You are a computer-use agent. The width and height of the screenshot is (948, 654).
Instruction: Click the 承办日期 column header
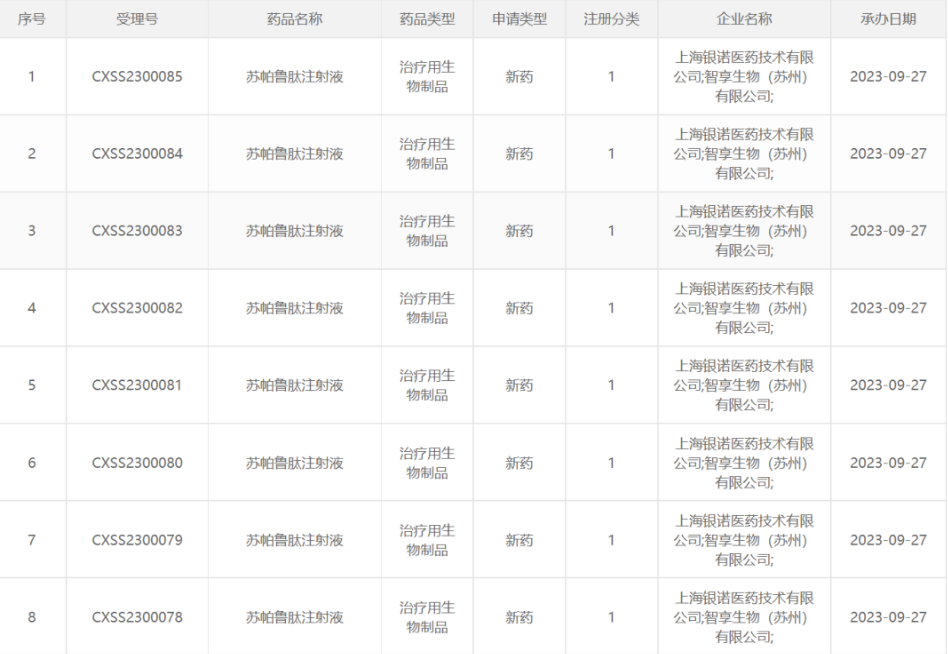pos(888,19)
